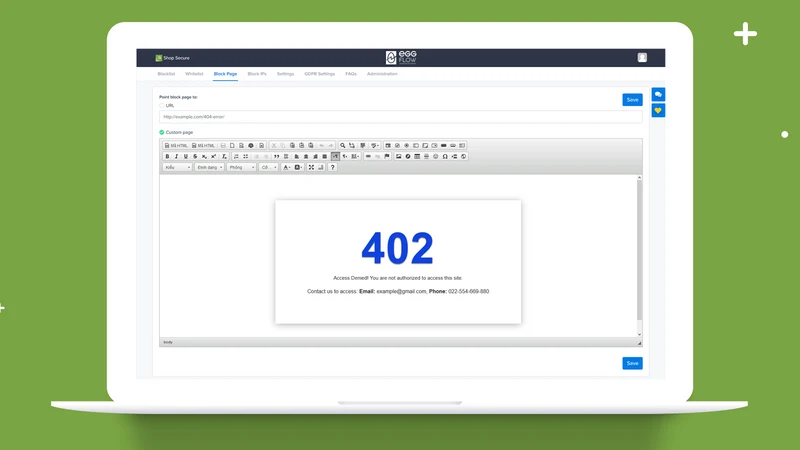Open the set language dropdown
The image size is (800, 450).
pos(356,157)
